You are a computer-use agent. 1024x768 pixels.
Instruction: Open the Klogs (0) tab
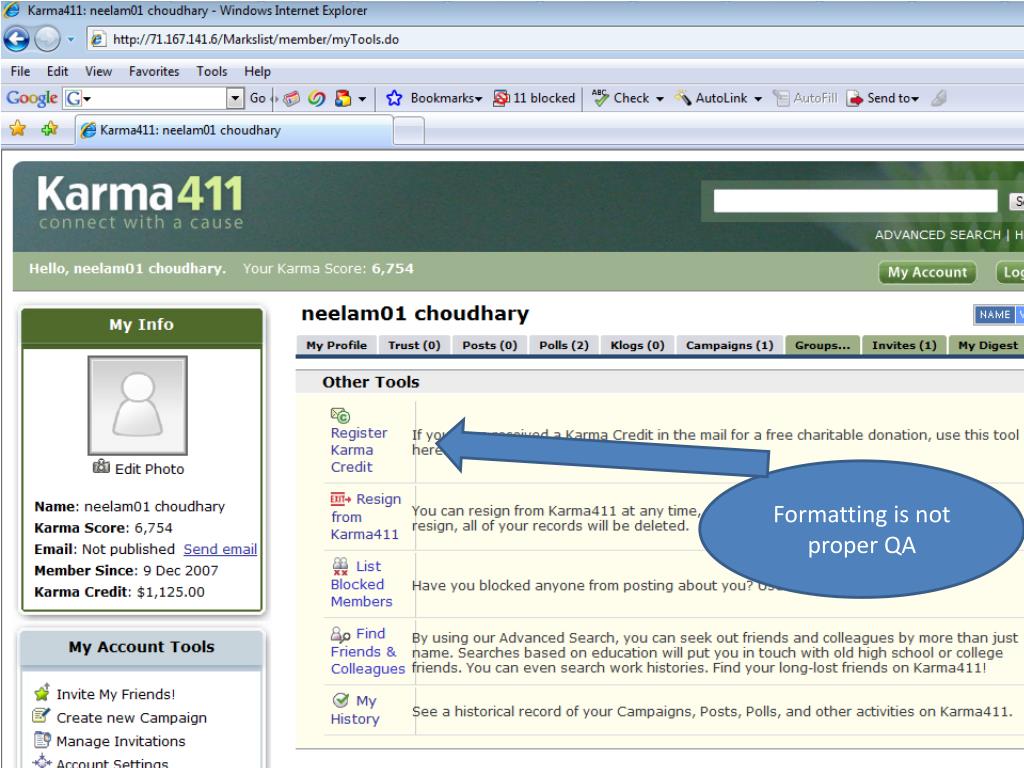click(637, 345)
